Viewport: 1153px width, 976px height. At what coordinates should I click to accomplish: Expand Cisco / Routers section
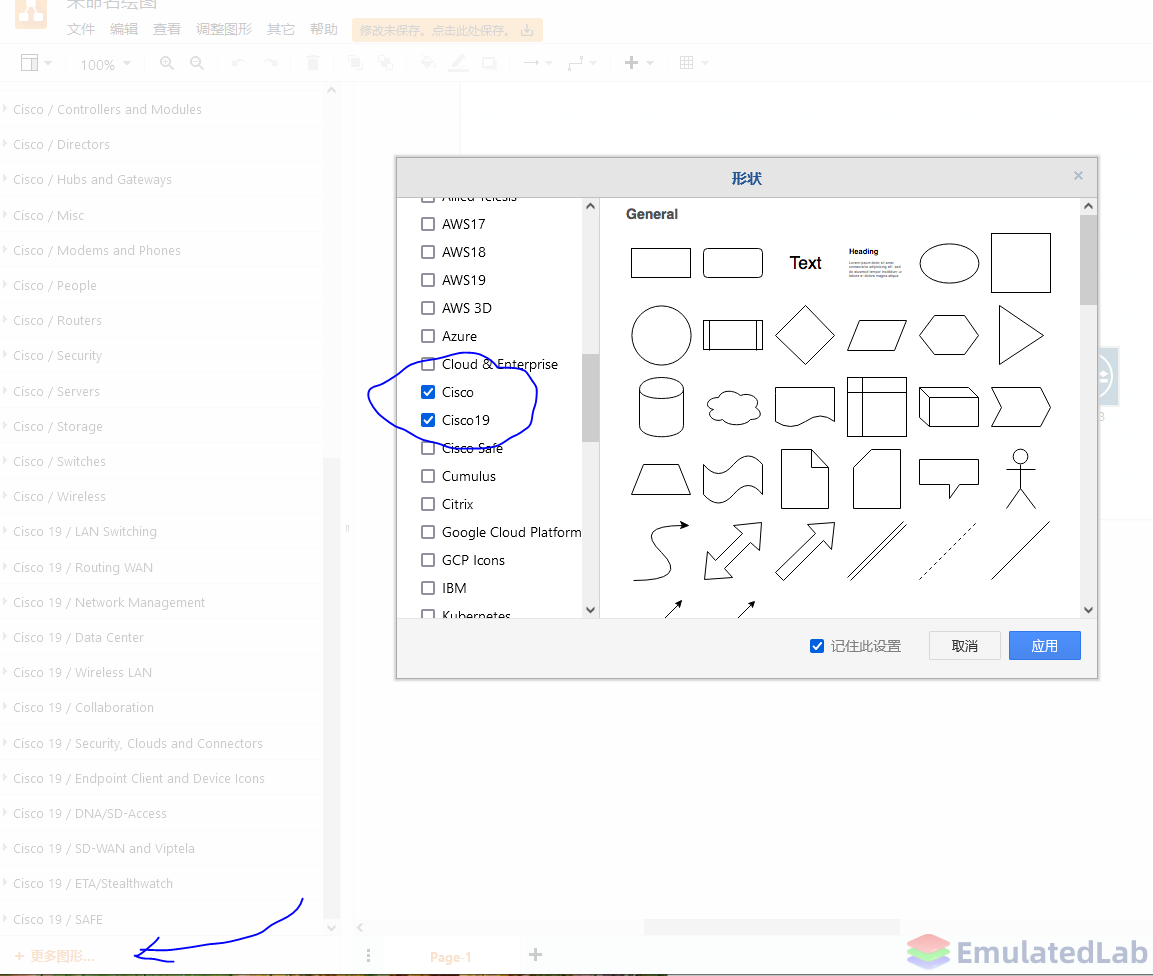coord(162,321)
